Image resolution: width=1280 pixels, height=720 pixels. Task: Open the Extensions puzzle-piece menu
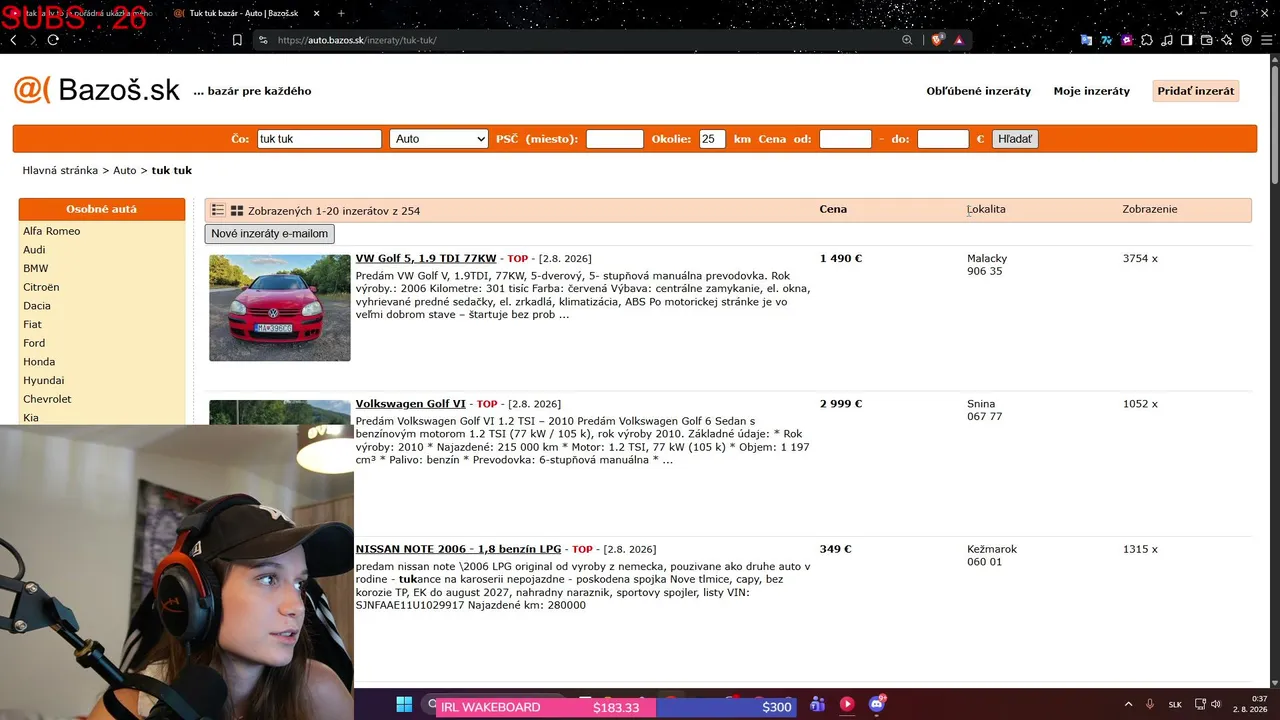(x=1147, y=40)
